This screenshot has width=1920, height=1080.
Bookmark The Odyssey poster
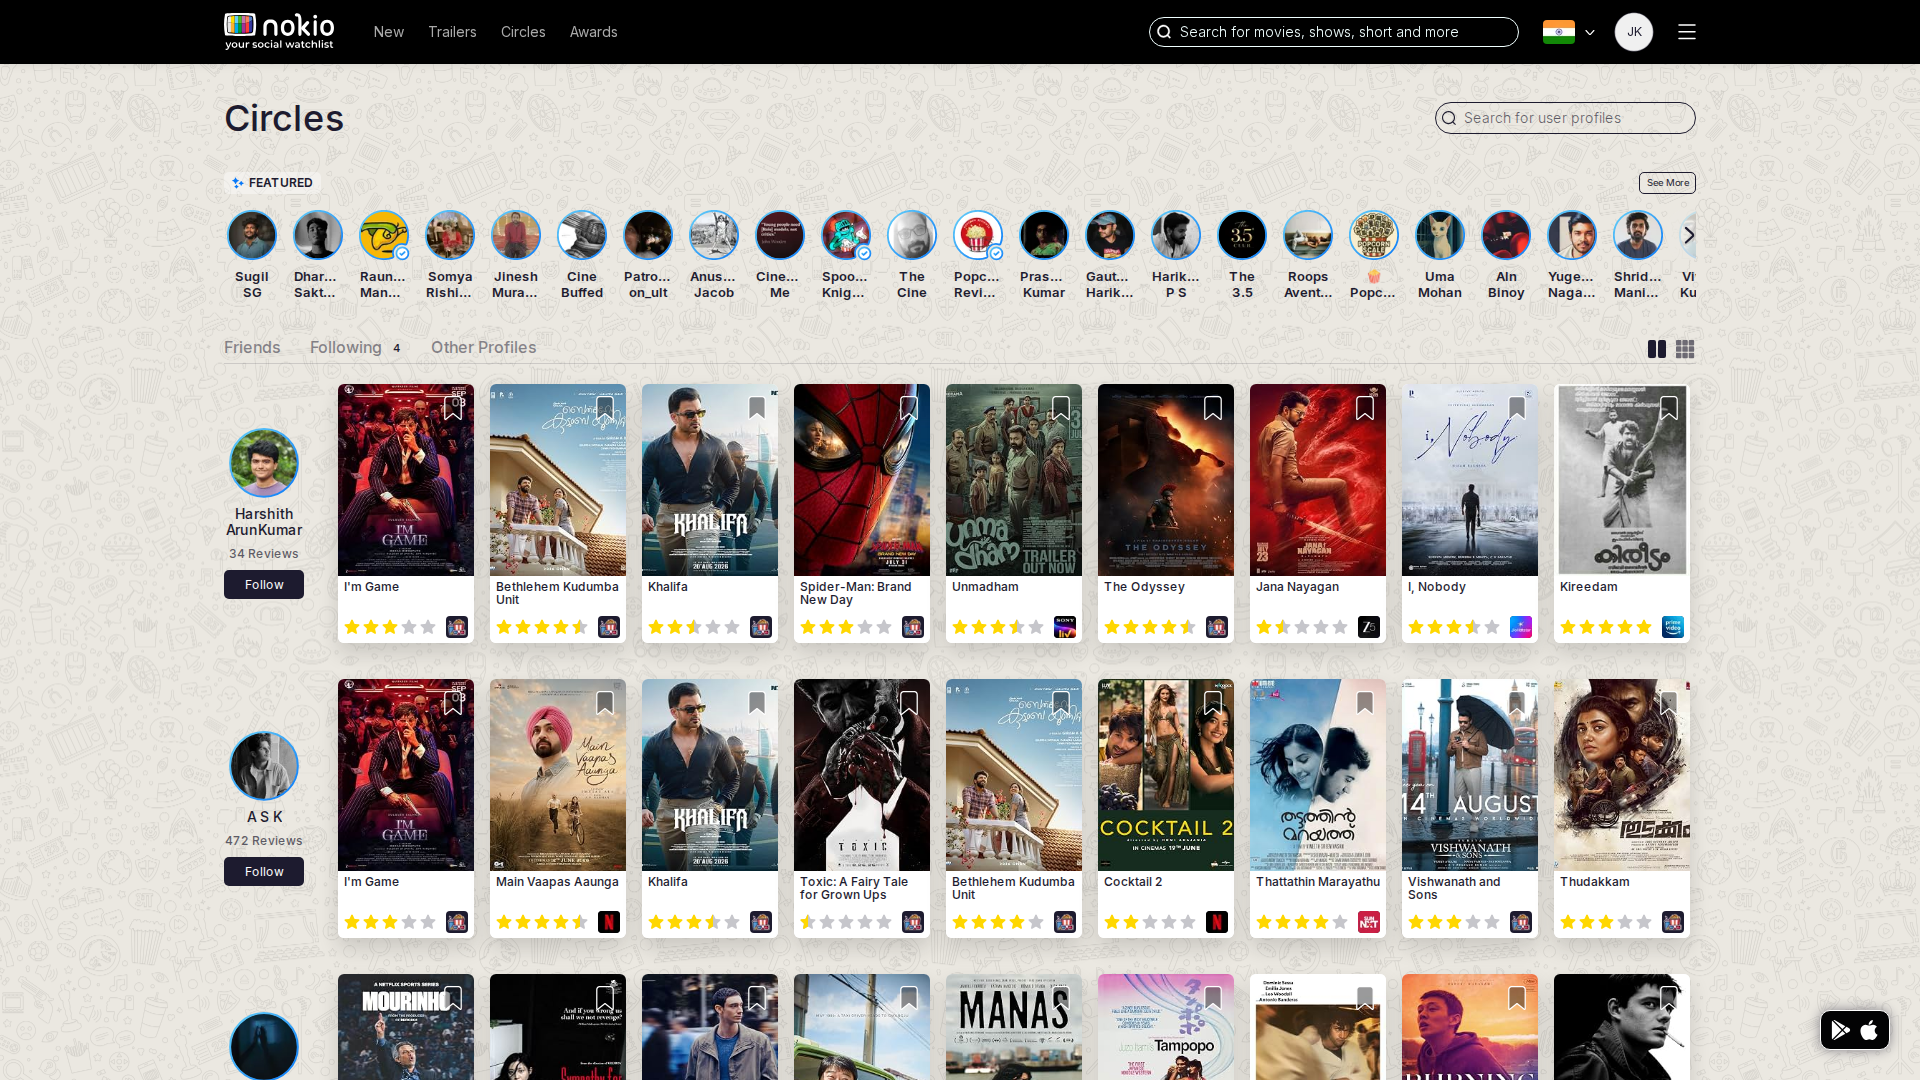point(1213,408)
